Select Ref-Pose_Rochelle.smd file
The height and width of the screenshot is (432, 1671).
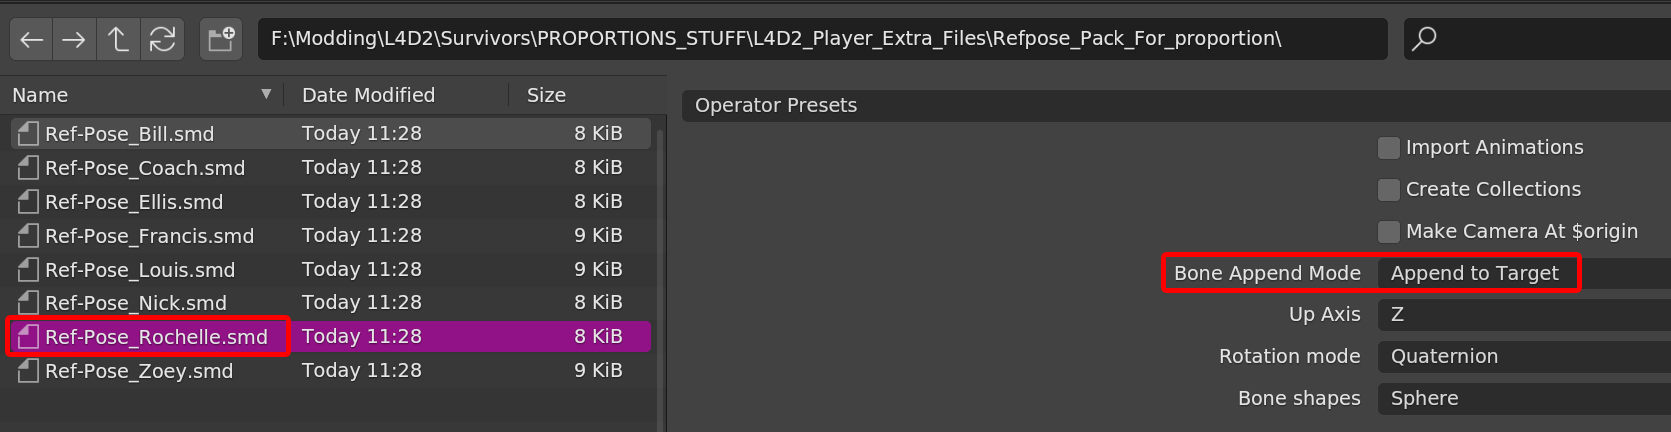[156, 337]
